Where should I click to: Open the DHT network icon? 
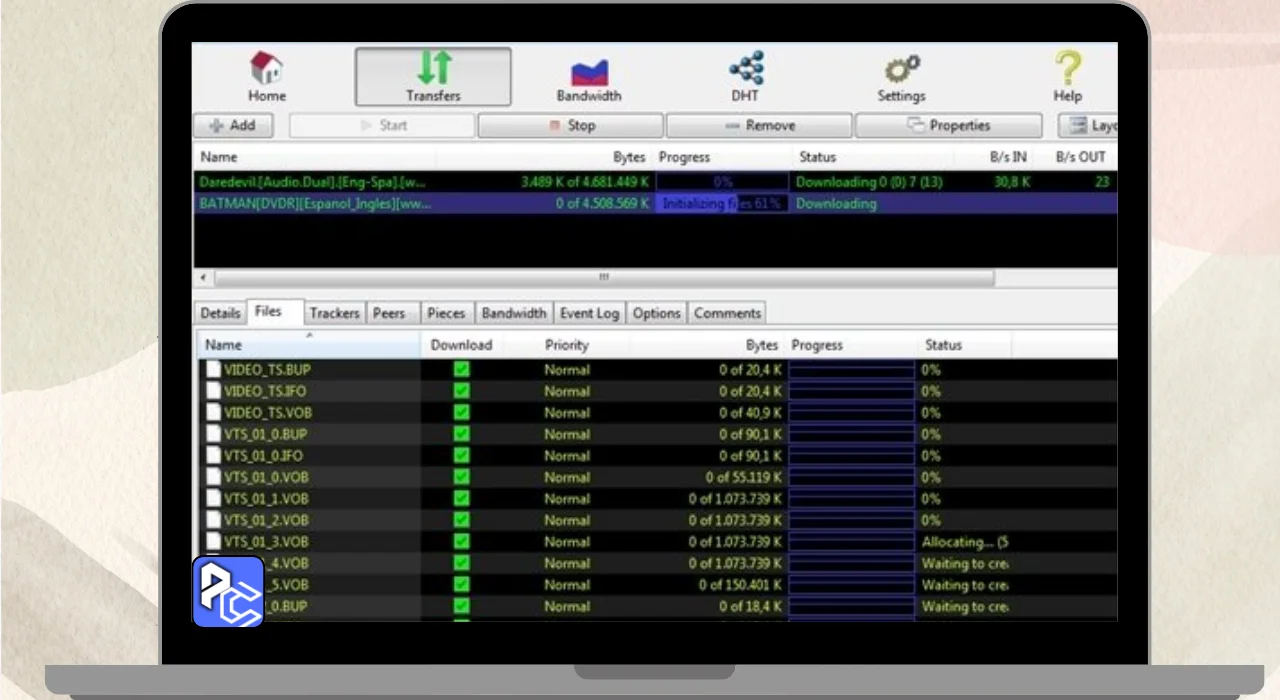pos(745,68)
